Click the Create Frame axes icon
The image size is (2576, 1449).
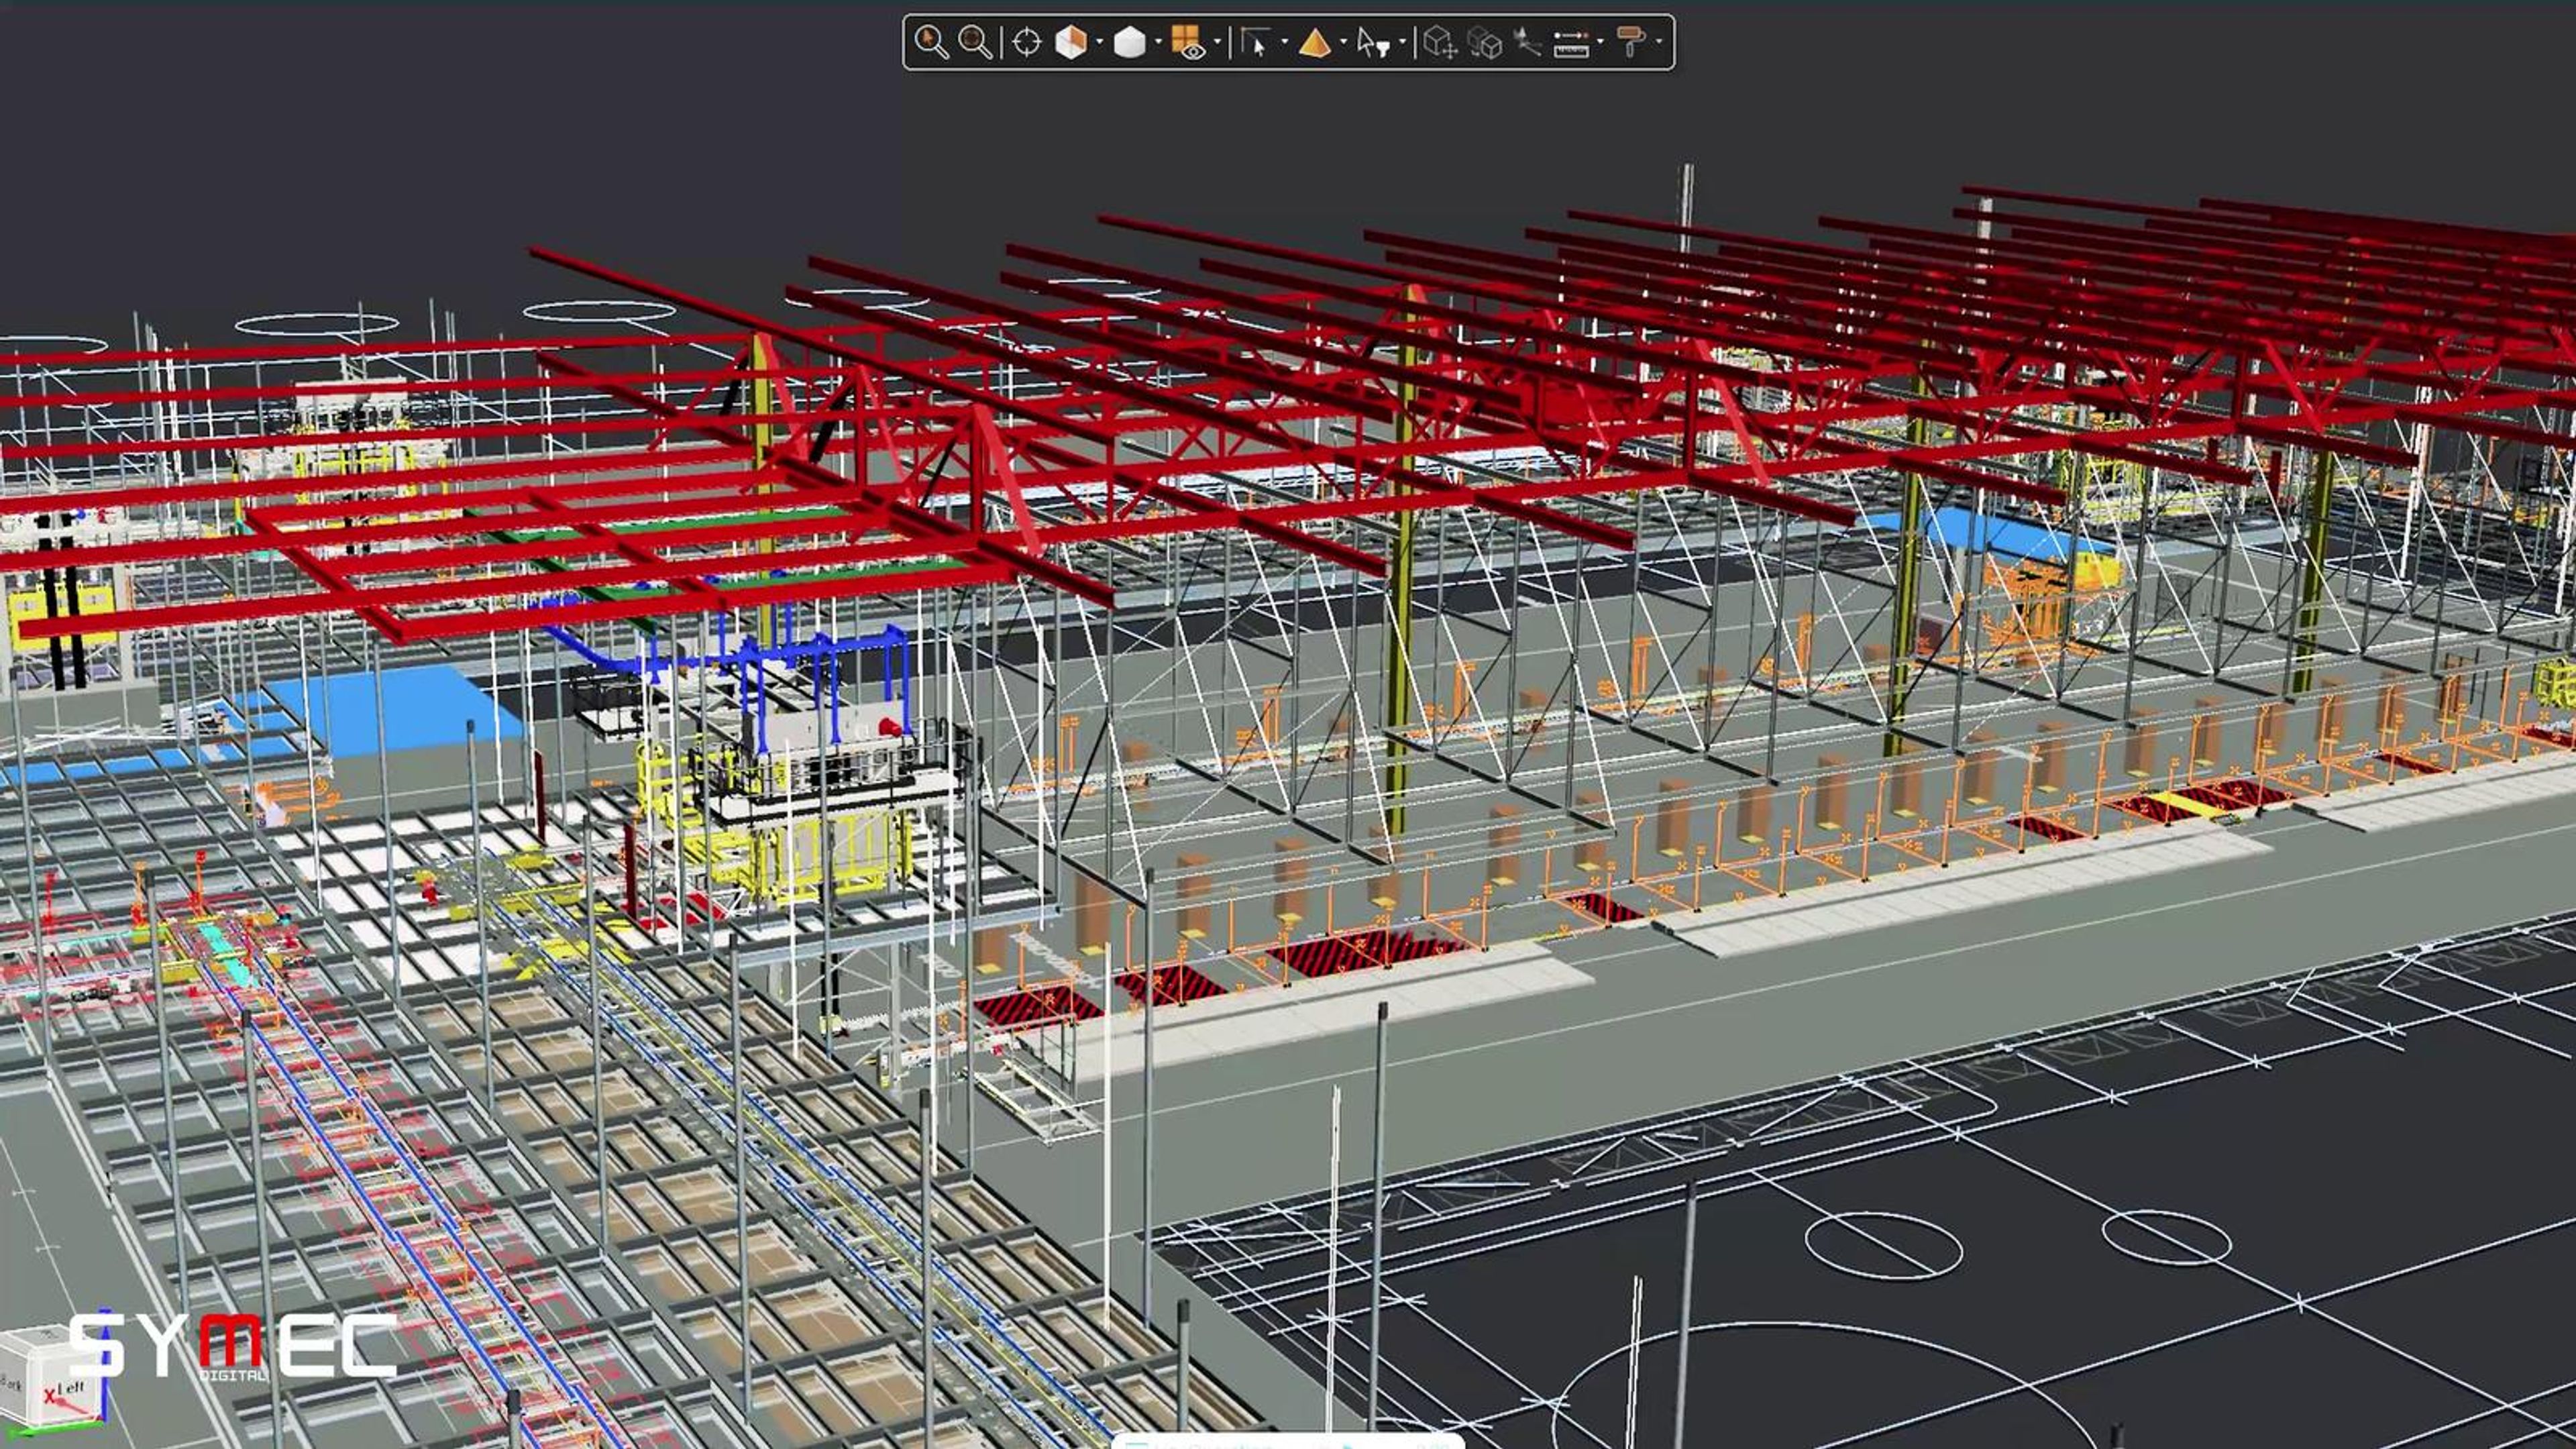point(1527,42)
